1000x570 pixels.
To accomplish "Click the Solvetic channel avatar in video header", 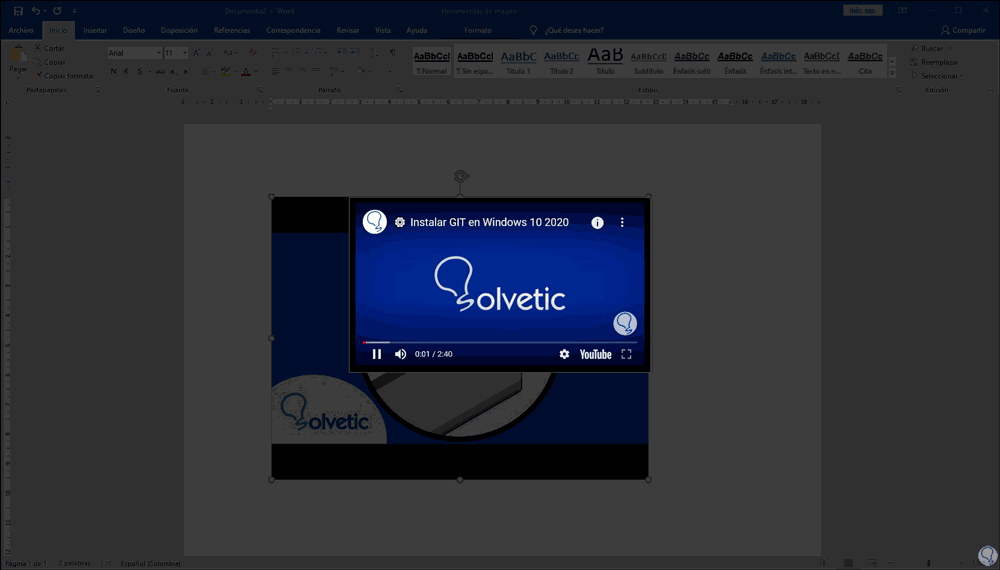I will 375,222.
